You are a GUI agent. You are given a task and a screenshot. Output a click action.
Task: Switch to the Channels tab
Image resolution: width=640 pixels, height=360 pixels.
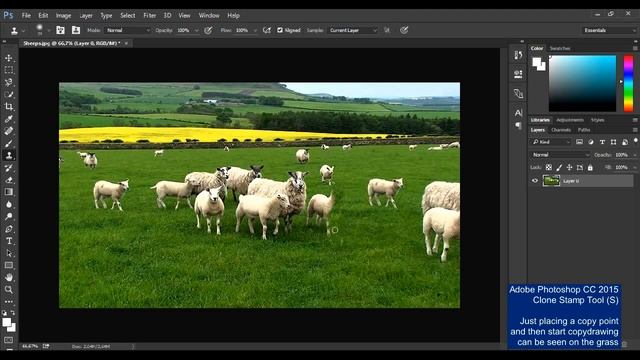point(561,130)
